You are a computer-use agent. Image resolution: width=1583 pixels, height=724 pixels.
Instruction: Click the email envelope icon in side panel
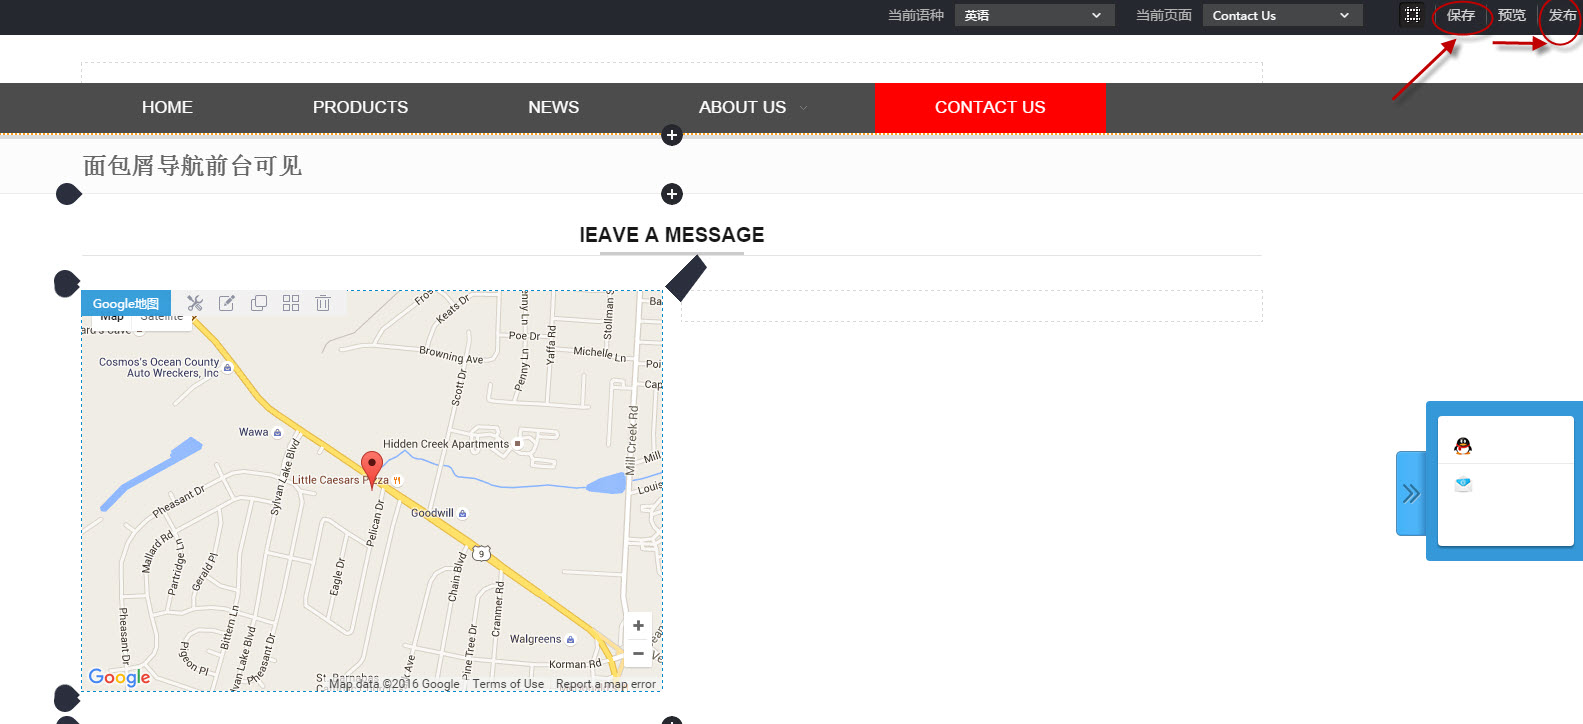click(1463, 485)
